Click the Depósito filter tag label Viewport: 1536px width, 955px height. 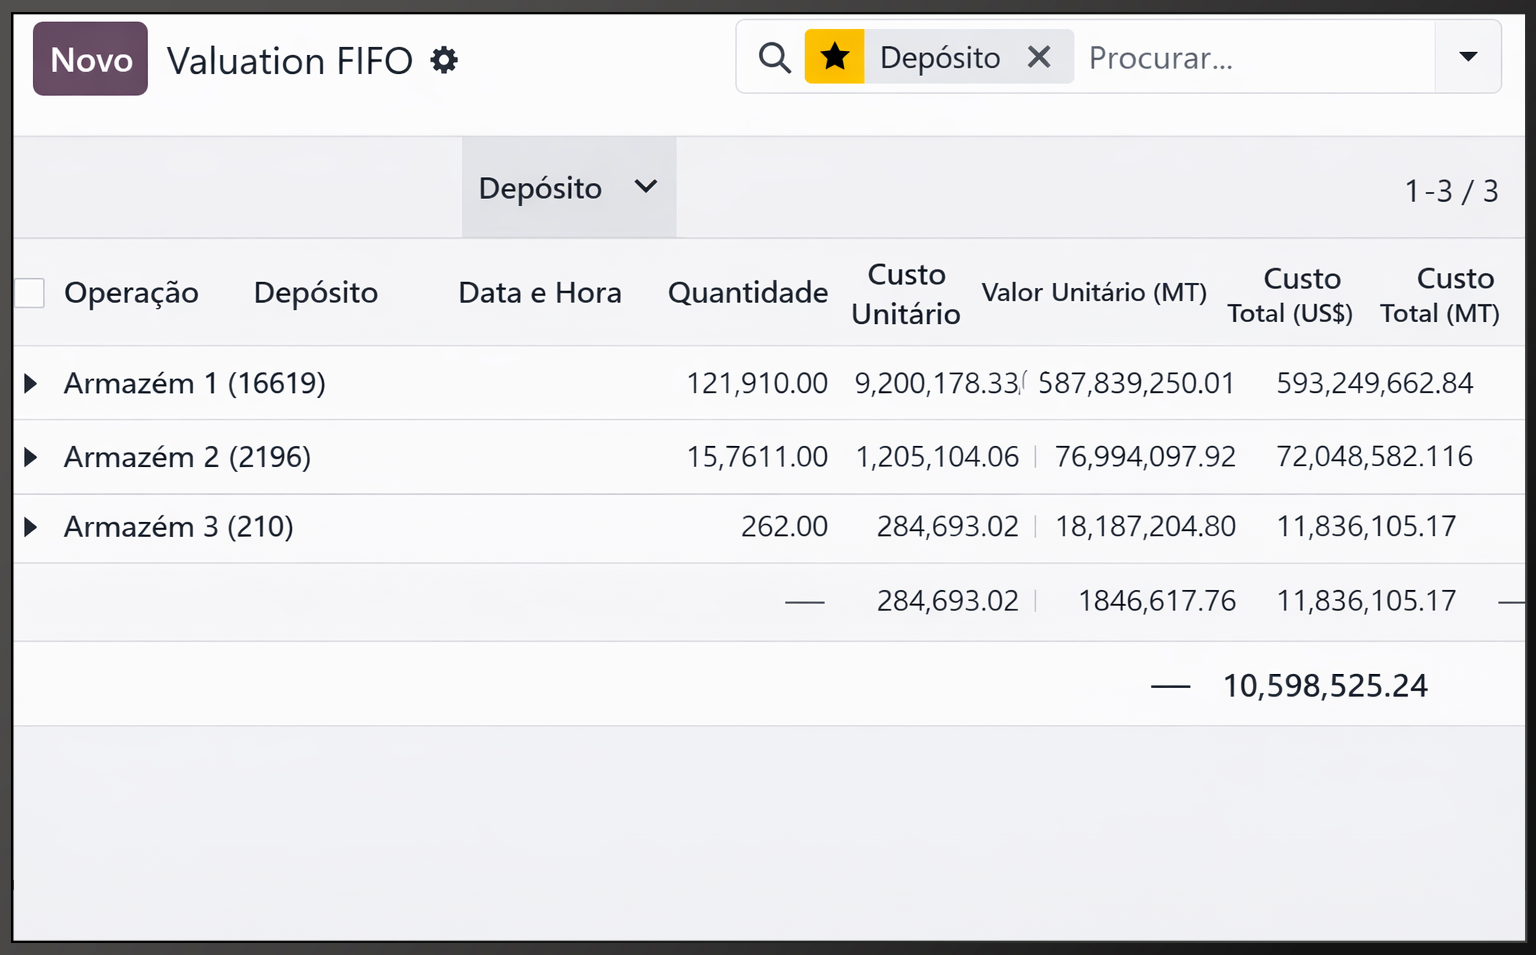[940, 58]
